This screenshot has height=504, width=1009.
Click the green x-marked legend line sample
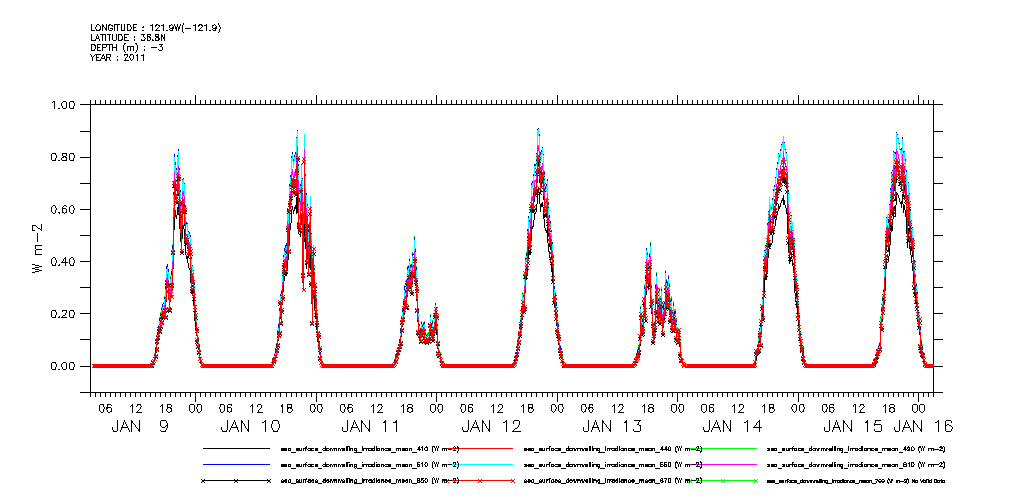[721, 481]
